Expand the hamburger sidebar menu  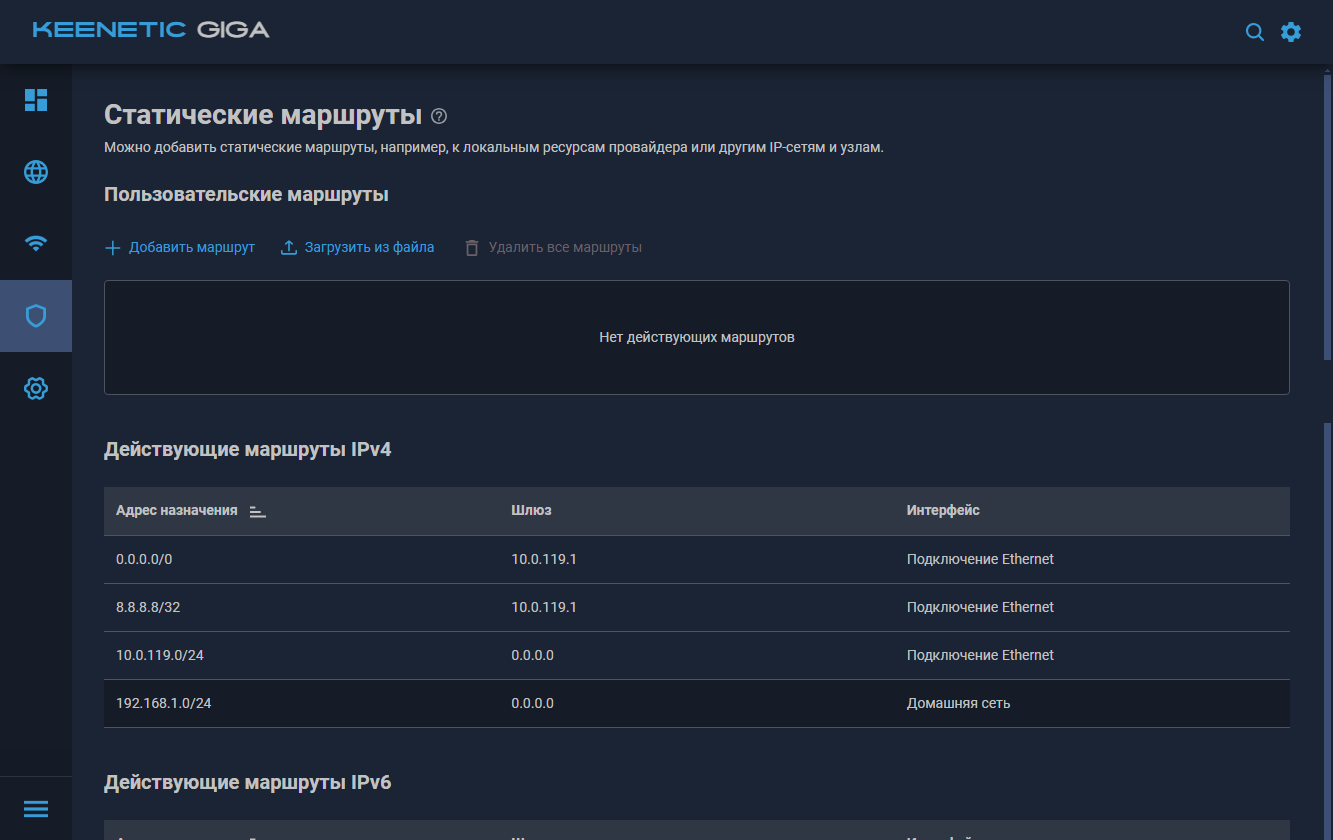tap(36, 808)
